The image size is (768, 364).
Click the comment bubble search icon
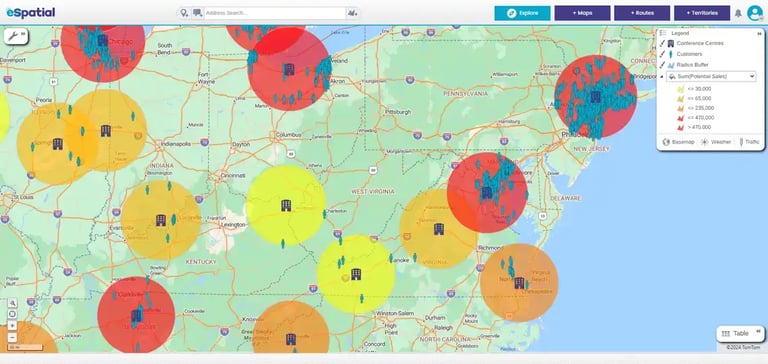pyautogui.click(x=197, y=13)
